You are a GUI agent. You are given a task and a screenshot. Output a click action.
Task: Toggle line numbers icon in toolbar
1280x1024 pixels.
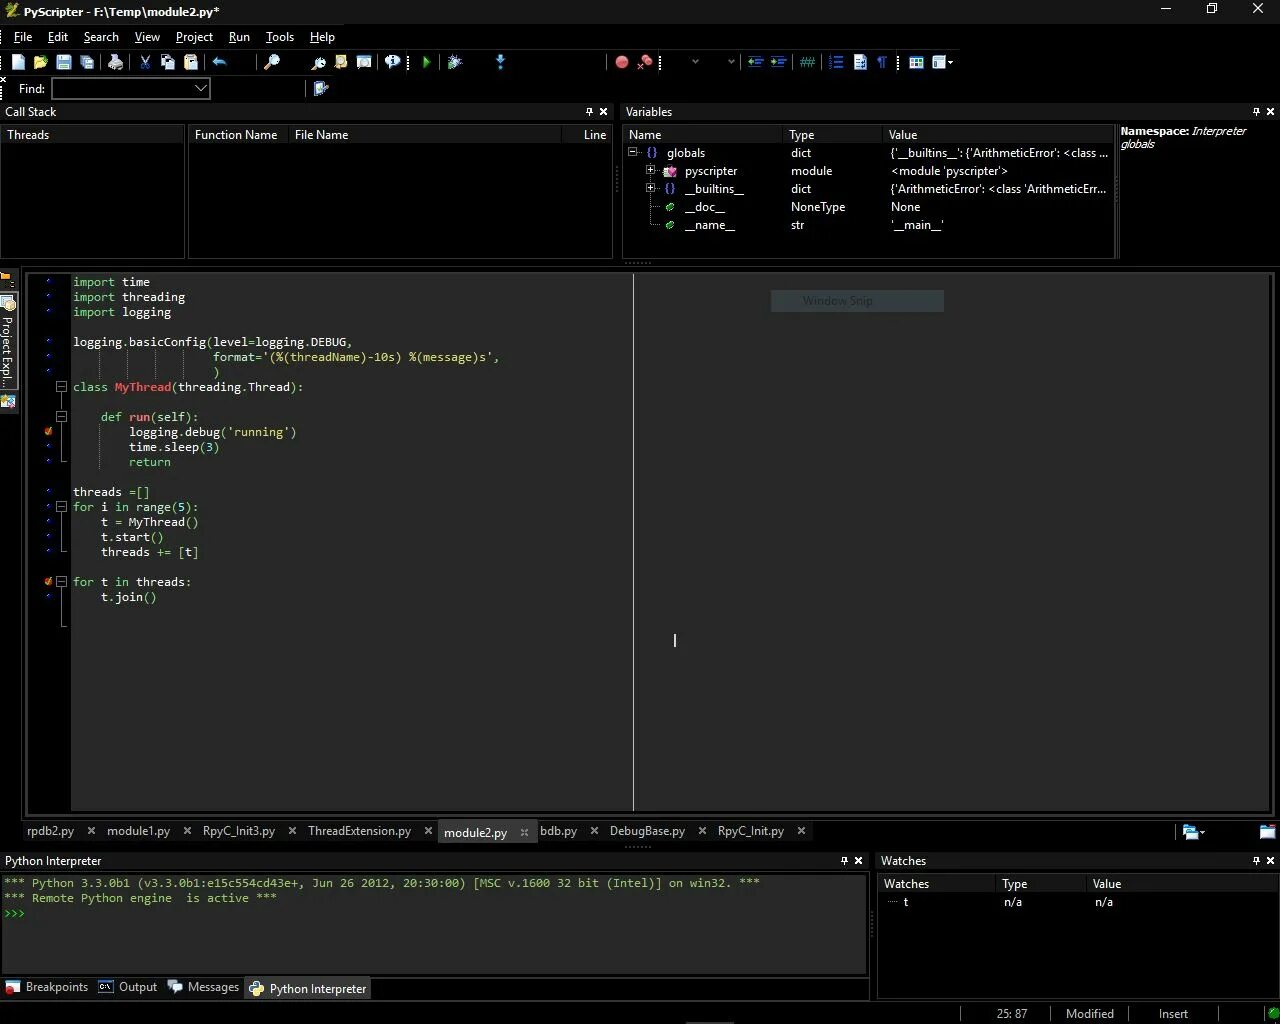[837, 62]
